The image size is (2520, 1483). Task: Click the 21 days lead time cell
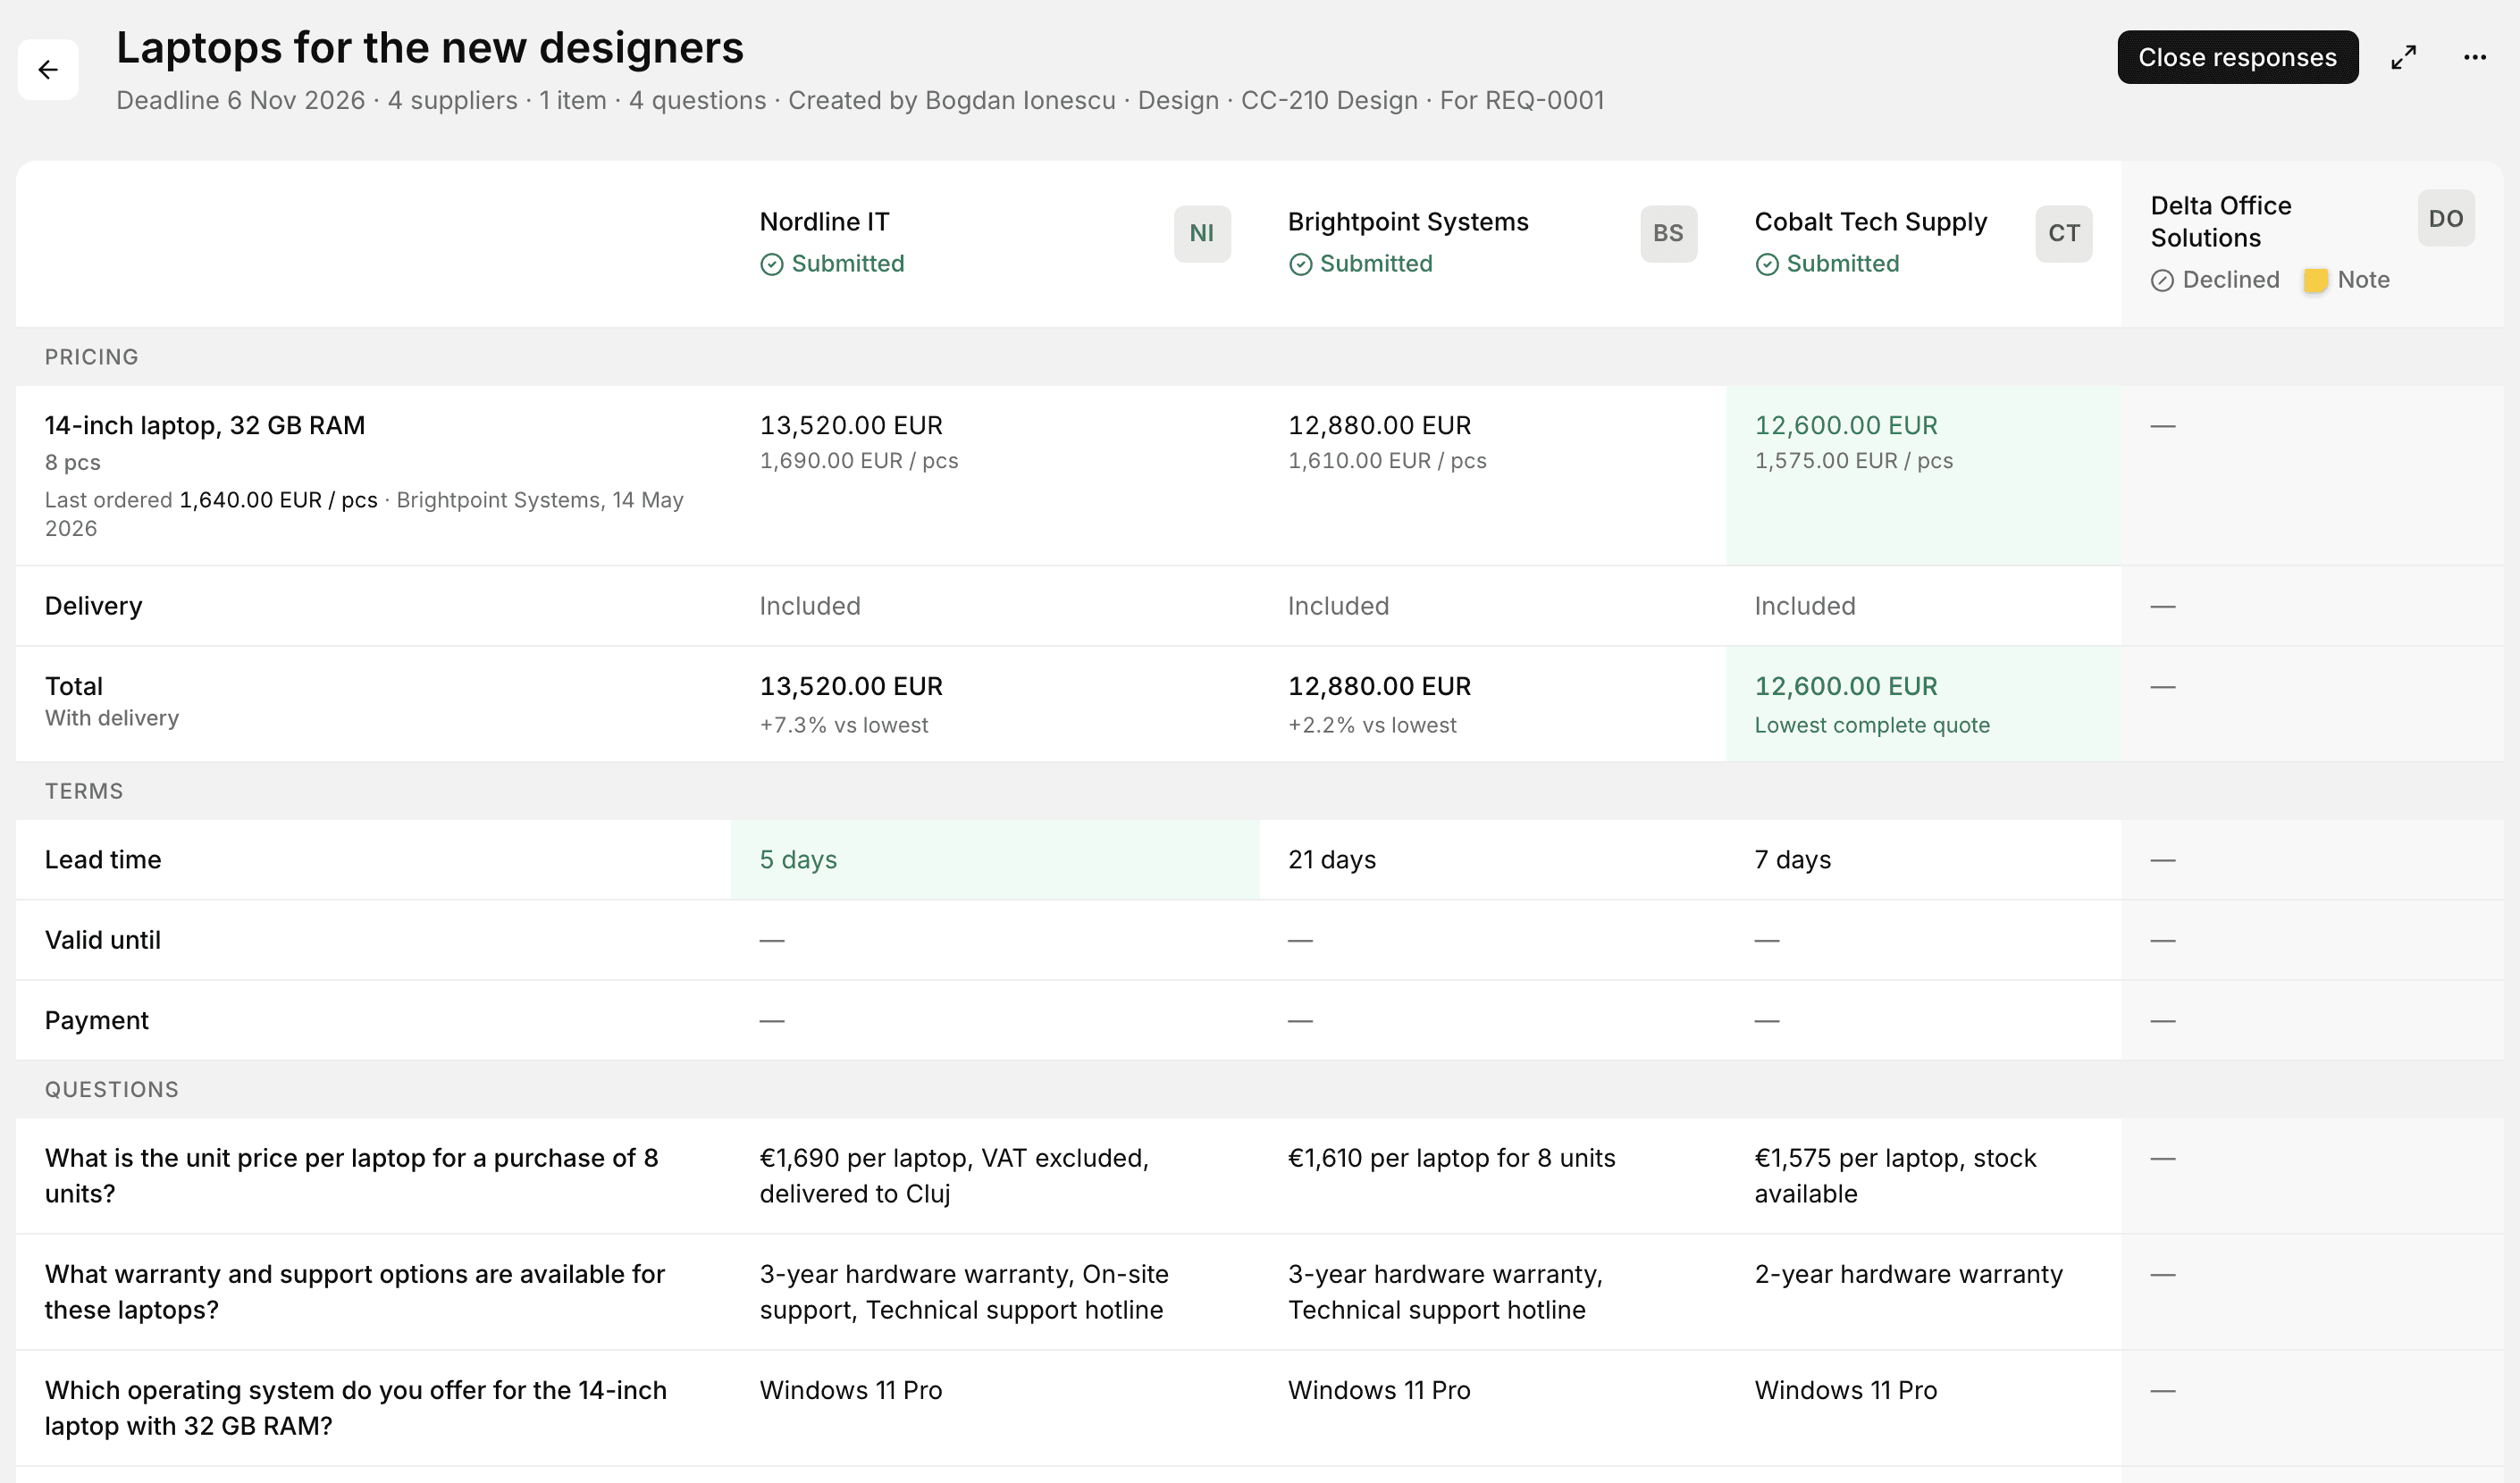[x=1492, y=860]
